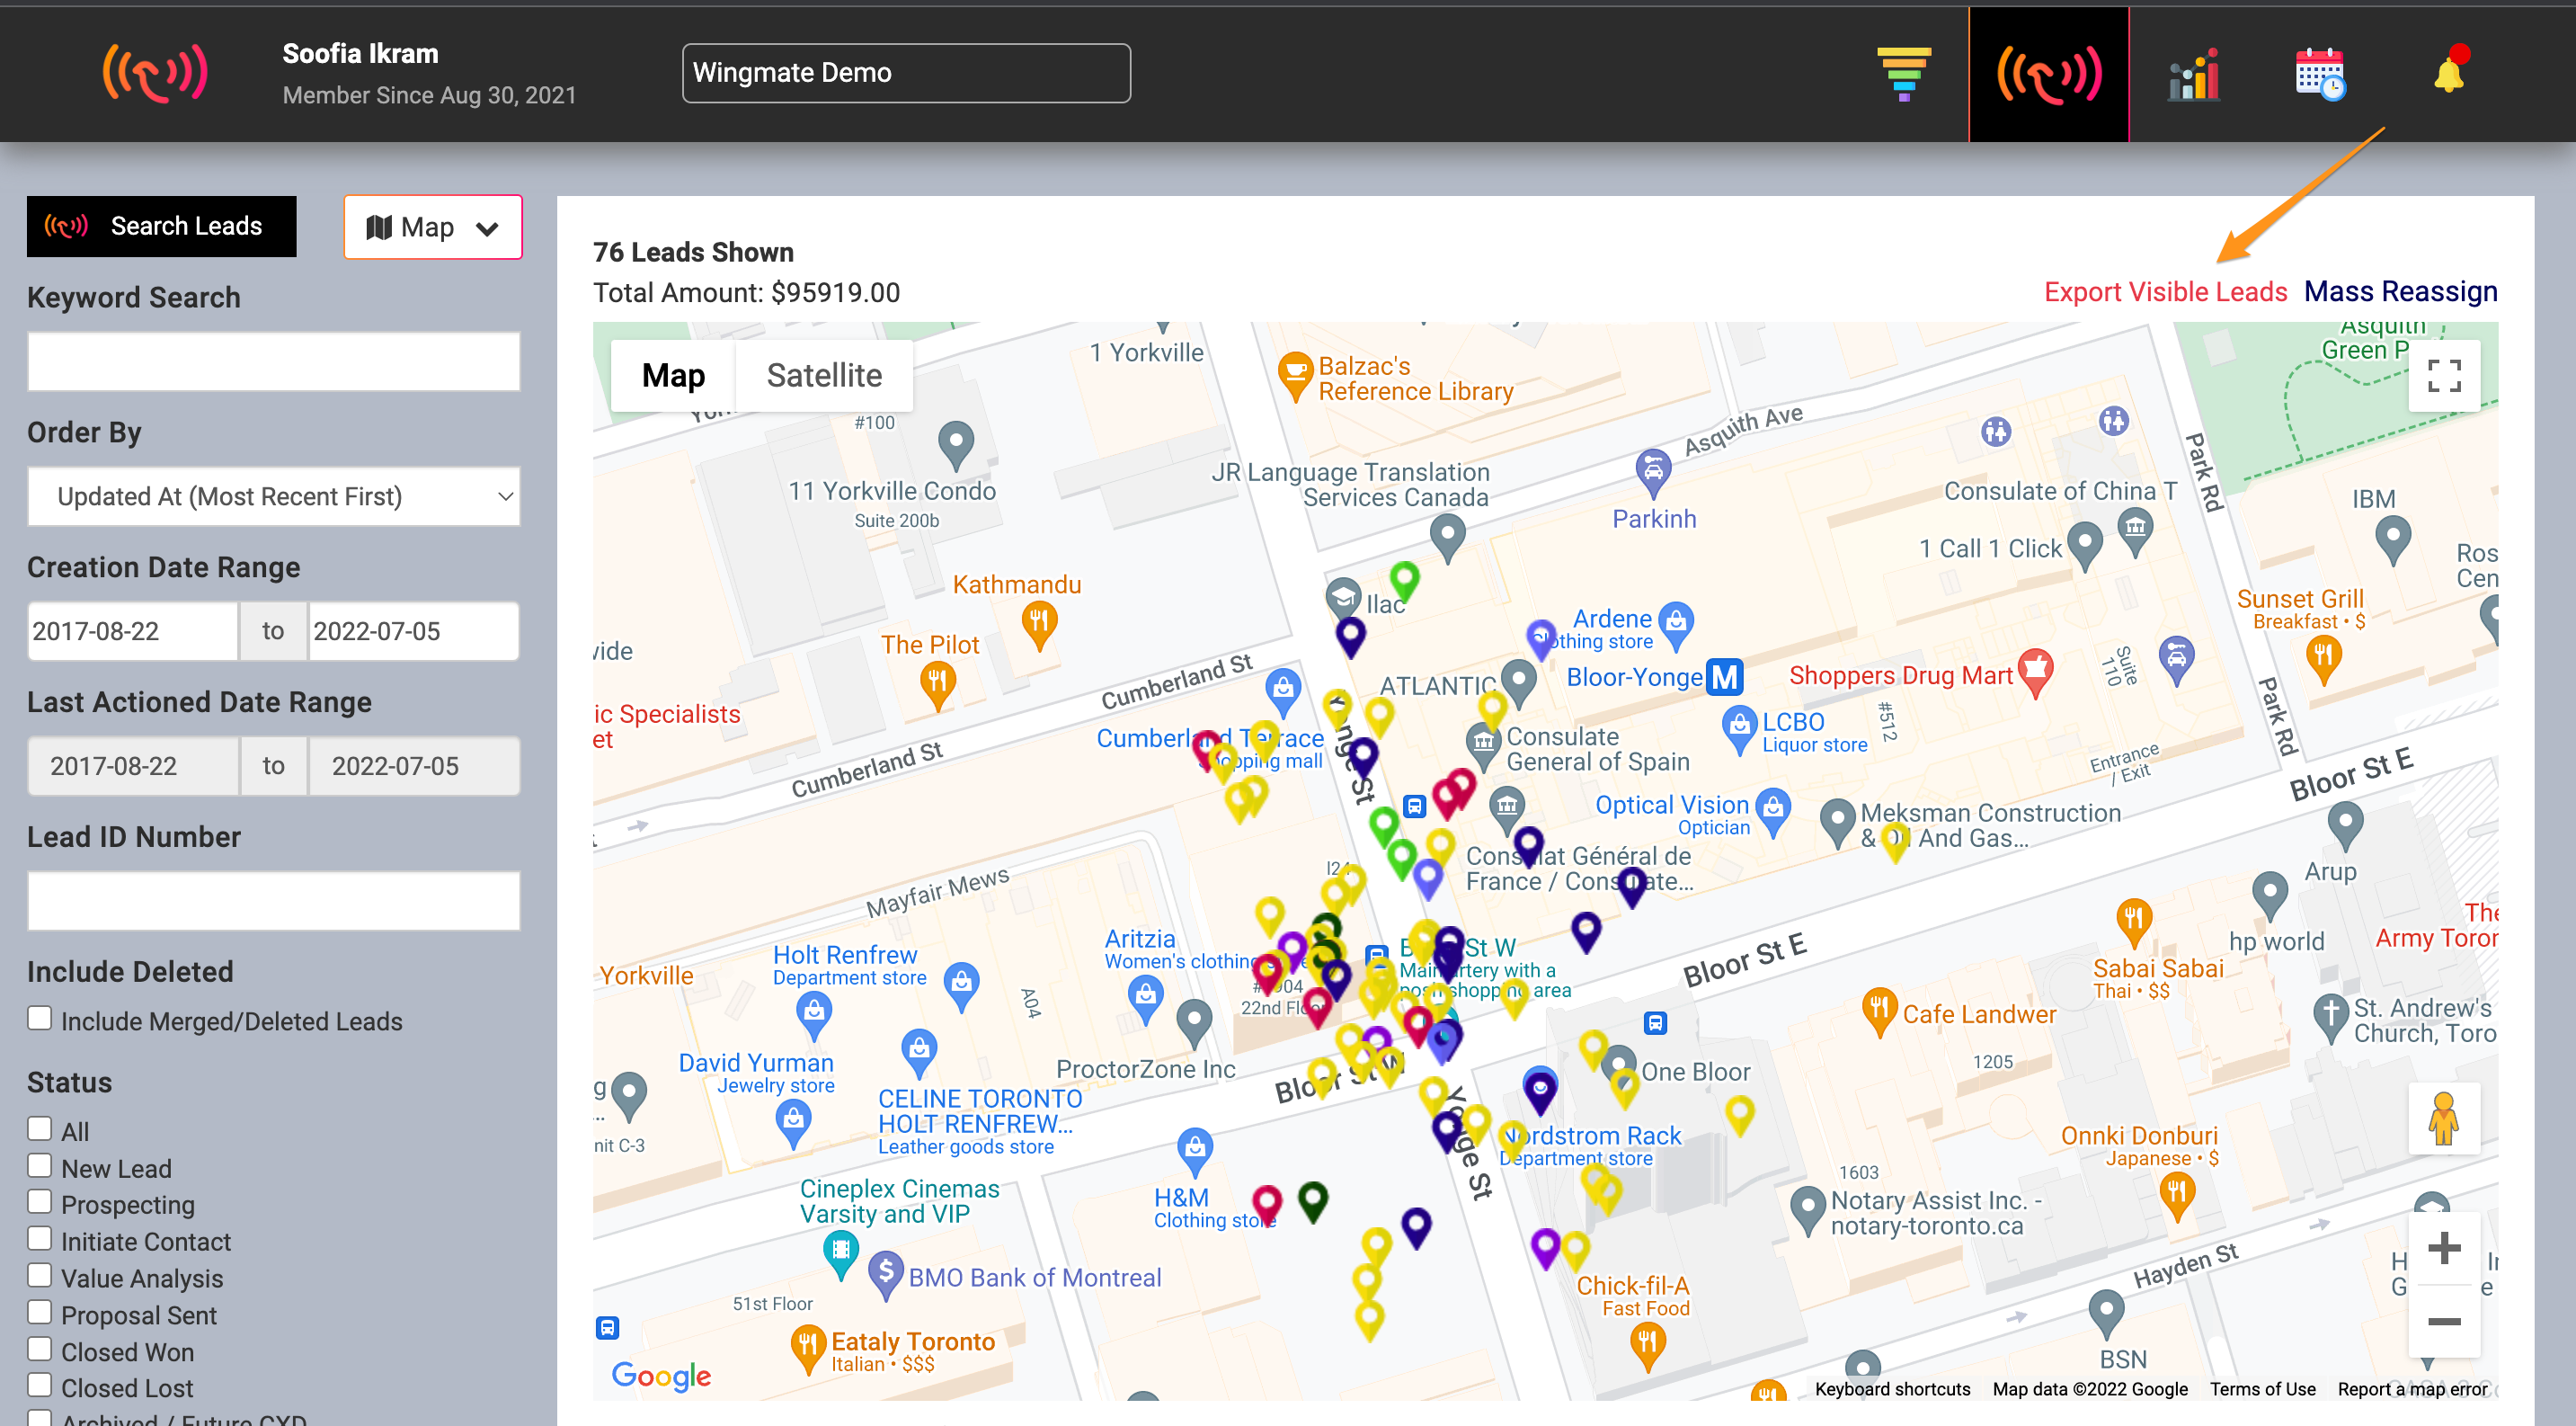Click the Eataly Toronto restaurant pin
2576x1426 pixels.
807,1349
